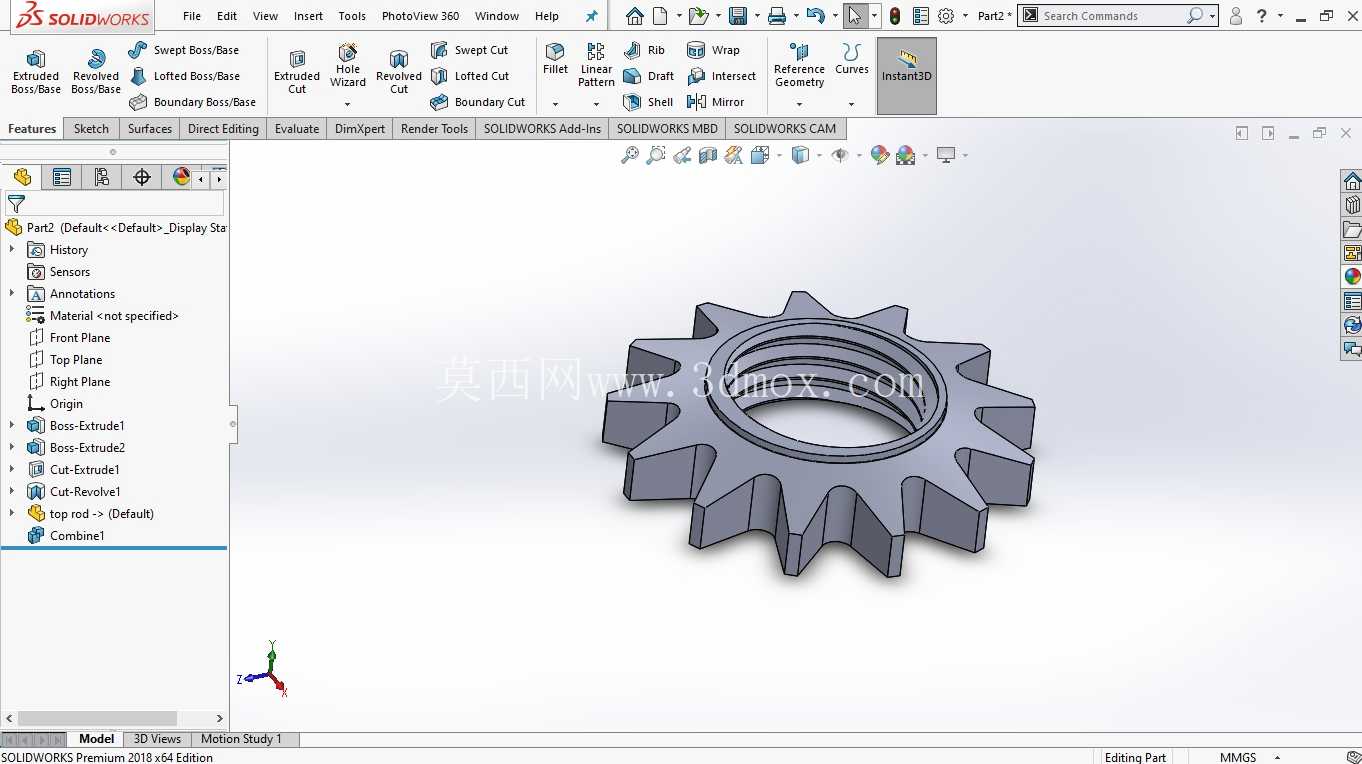Image resolution: width=1362 pixels, height=764 pixels.
Task: Select Combine1 in the feature tree
Action: click(x=77, y=536)
